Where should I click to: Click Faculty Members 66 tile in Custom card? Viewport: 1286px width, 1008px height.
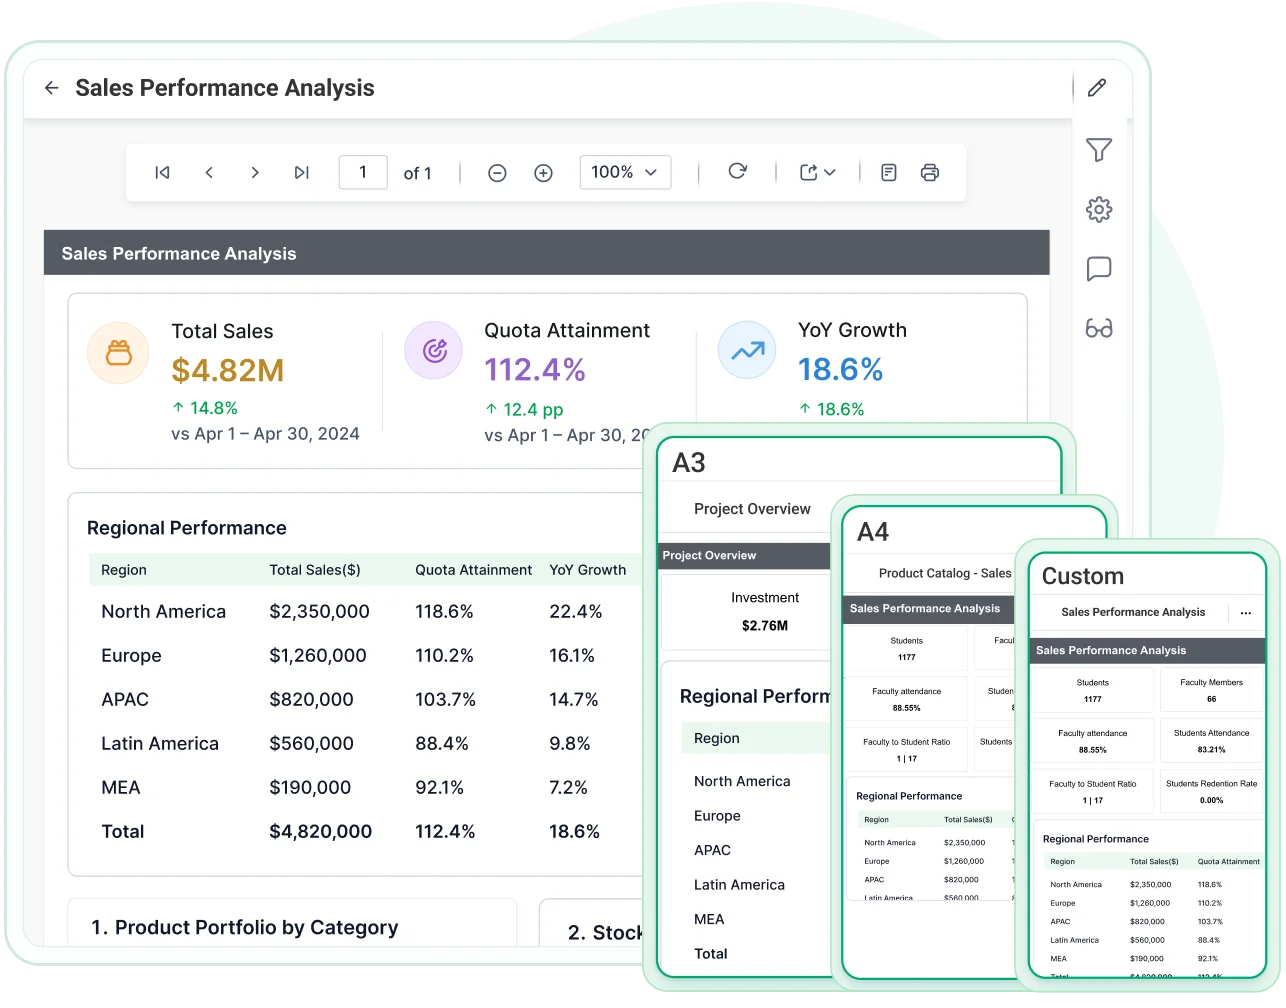point(1212,690)
